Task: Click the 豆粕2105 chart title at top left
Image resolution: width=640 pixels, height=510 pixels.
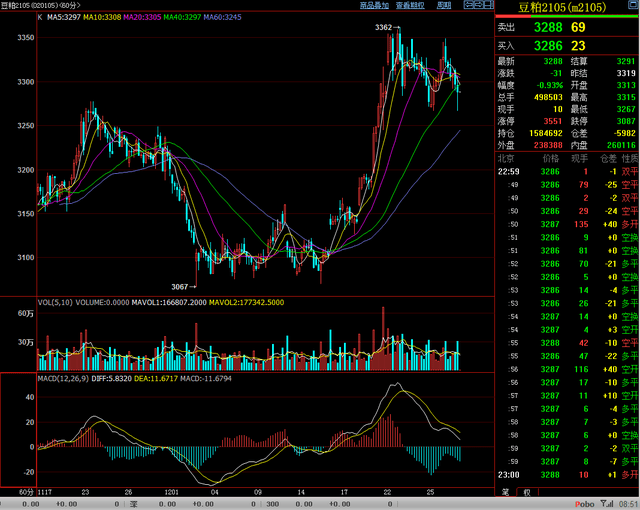Action: pos(40,6)
